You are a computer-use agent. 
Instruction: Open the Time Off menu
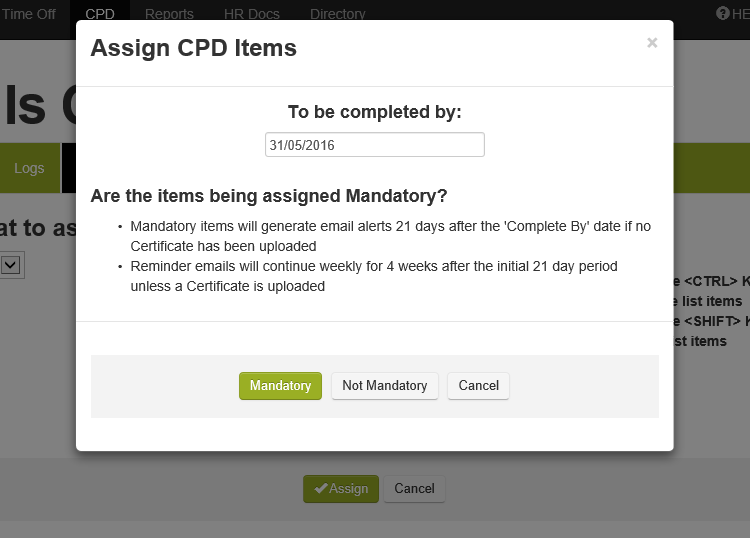coord(29,14)
